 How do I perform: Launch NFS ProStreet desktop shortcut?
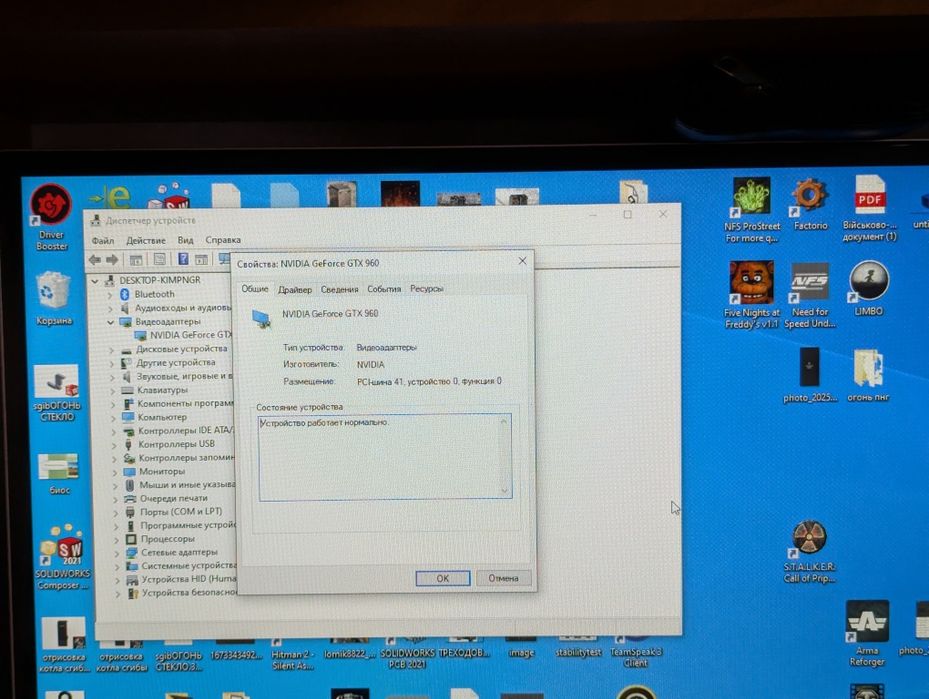(752, 210)
